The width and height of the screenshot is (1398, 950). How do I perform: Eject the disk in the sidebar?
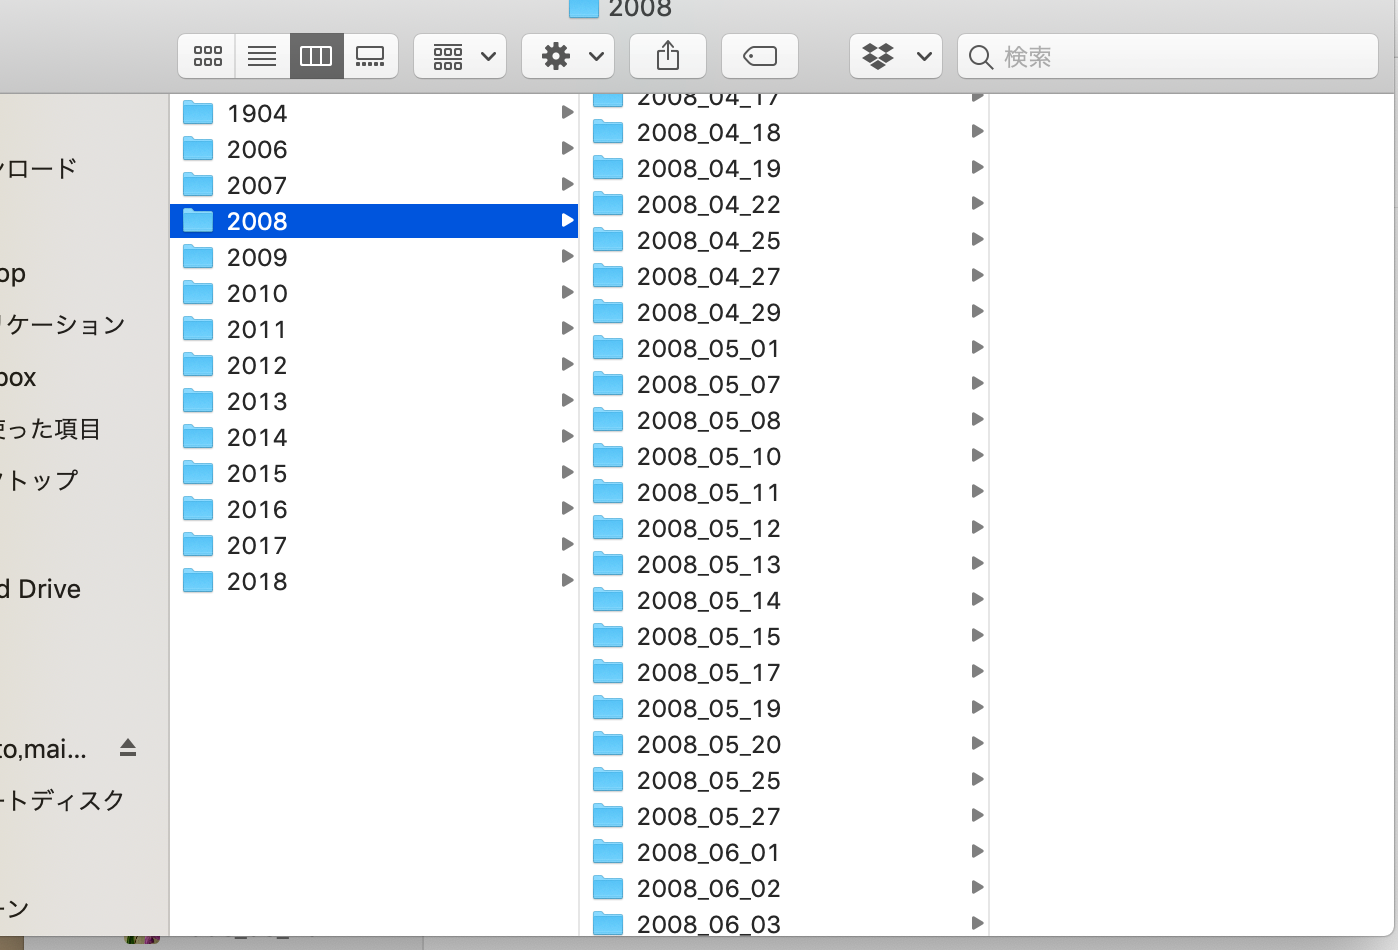(x=128, y=747)
